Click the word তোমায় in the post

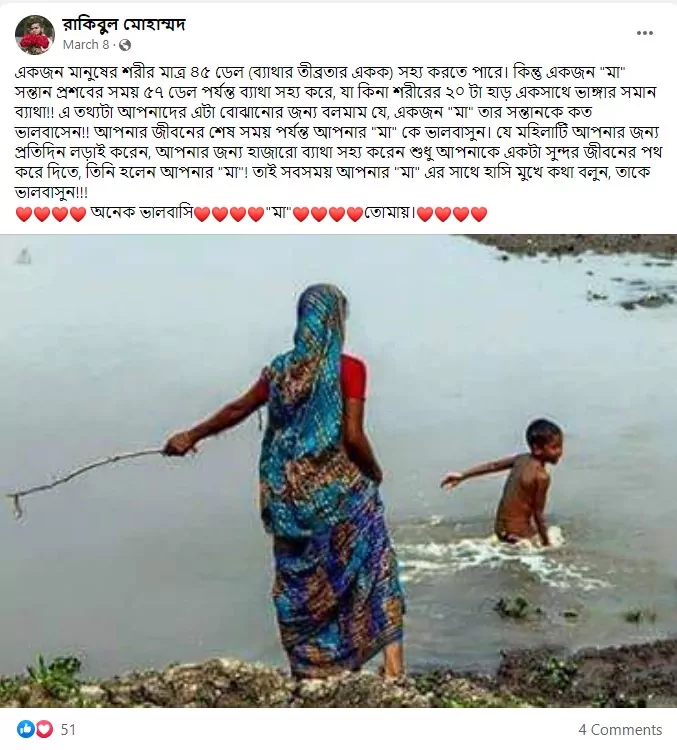pos(388,212)
